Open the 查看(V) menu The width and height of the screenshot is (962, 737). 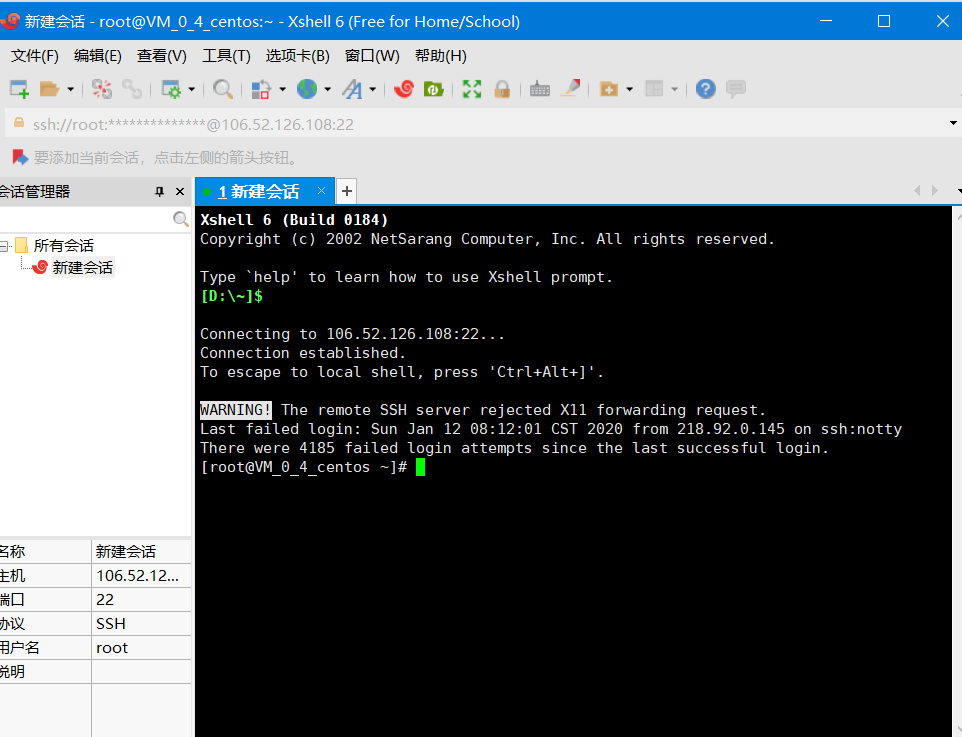coord(161,56)
